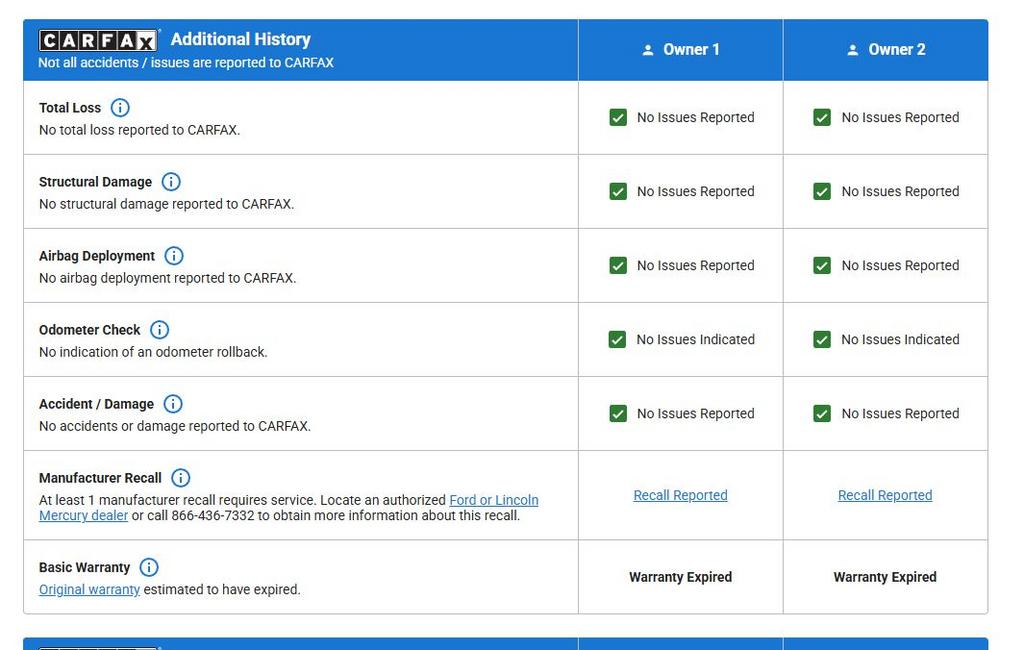
Task: Open Manufacturer Recall info icon
Action: (180, 478)
